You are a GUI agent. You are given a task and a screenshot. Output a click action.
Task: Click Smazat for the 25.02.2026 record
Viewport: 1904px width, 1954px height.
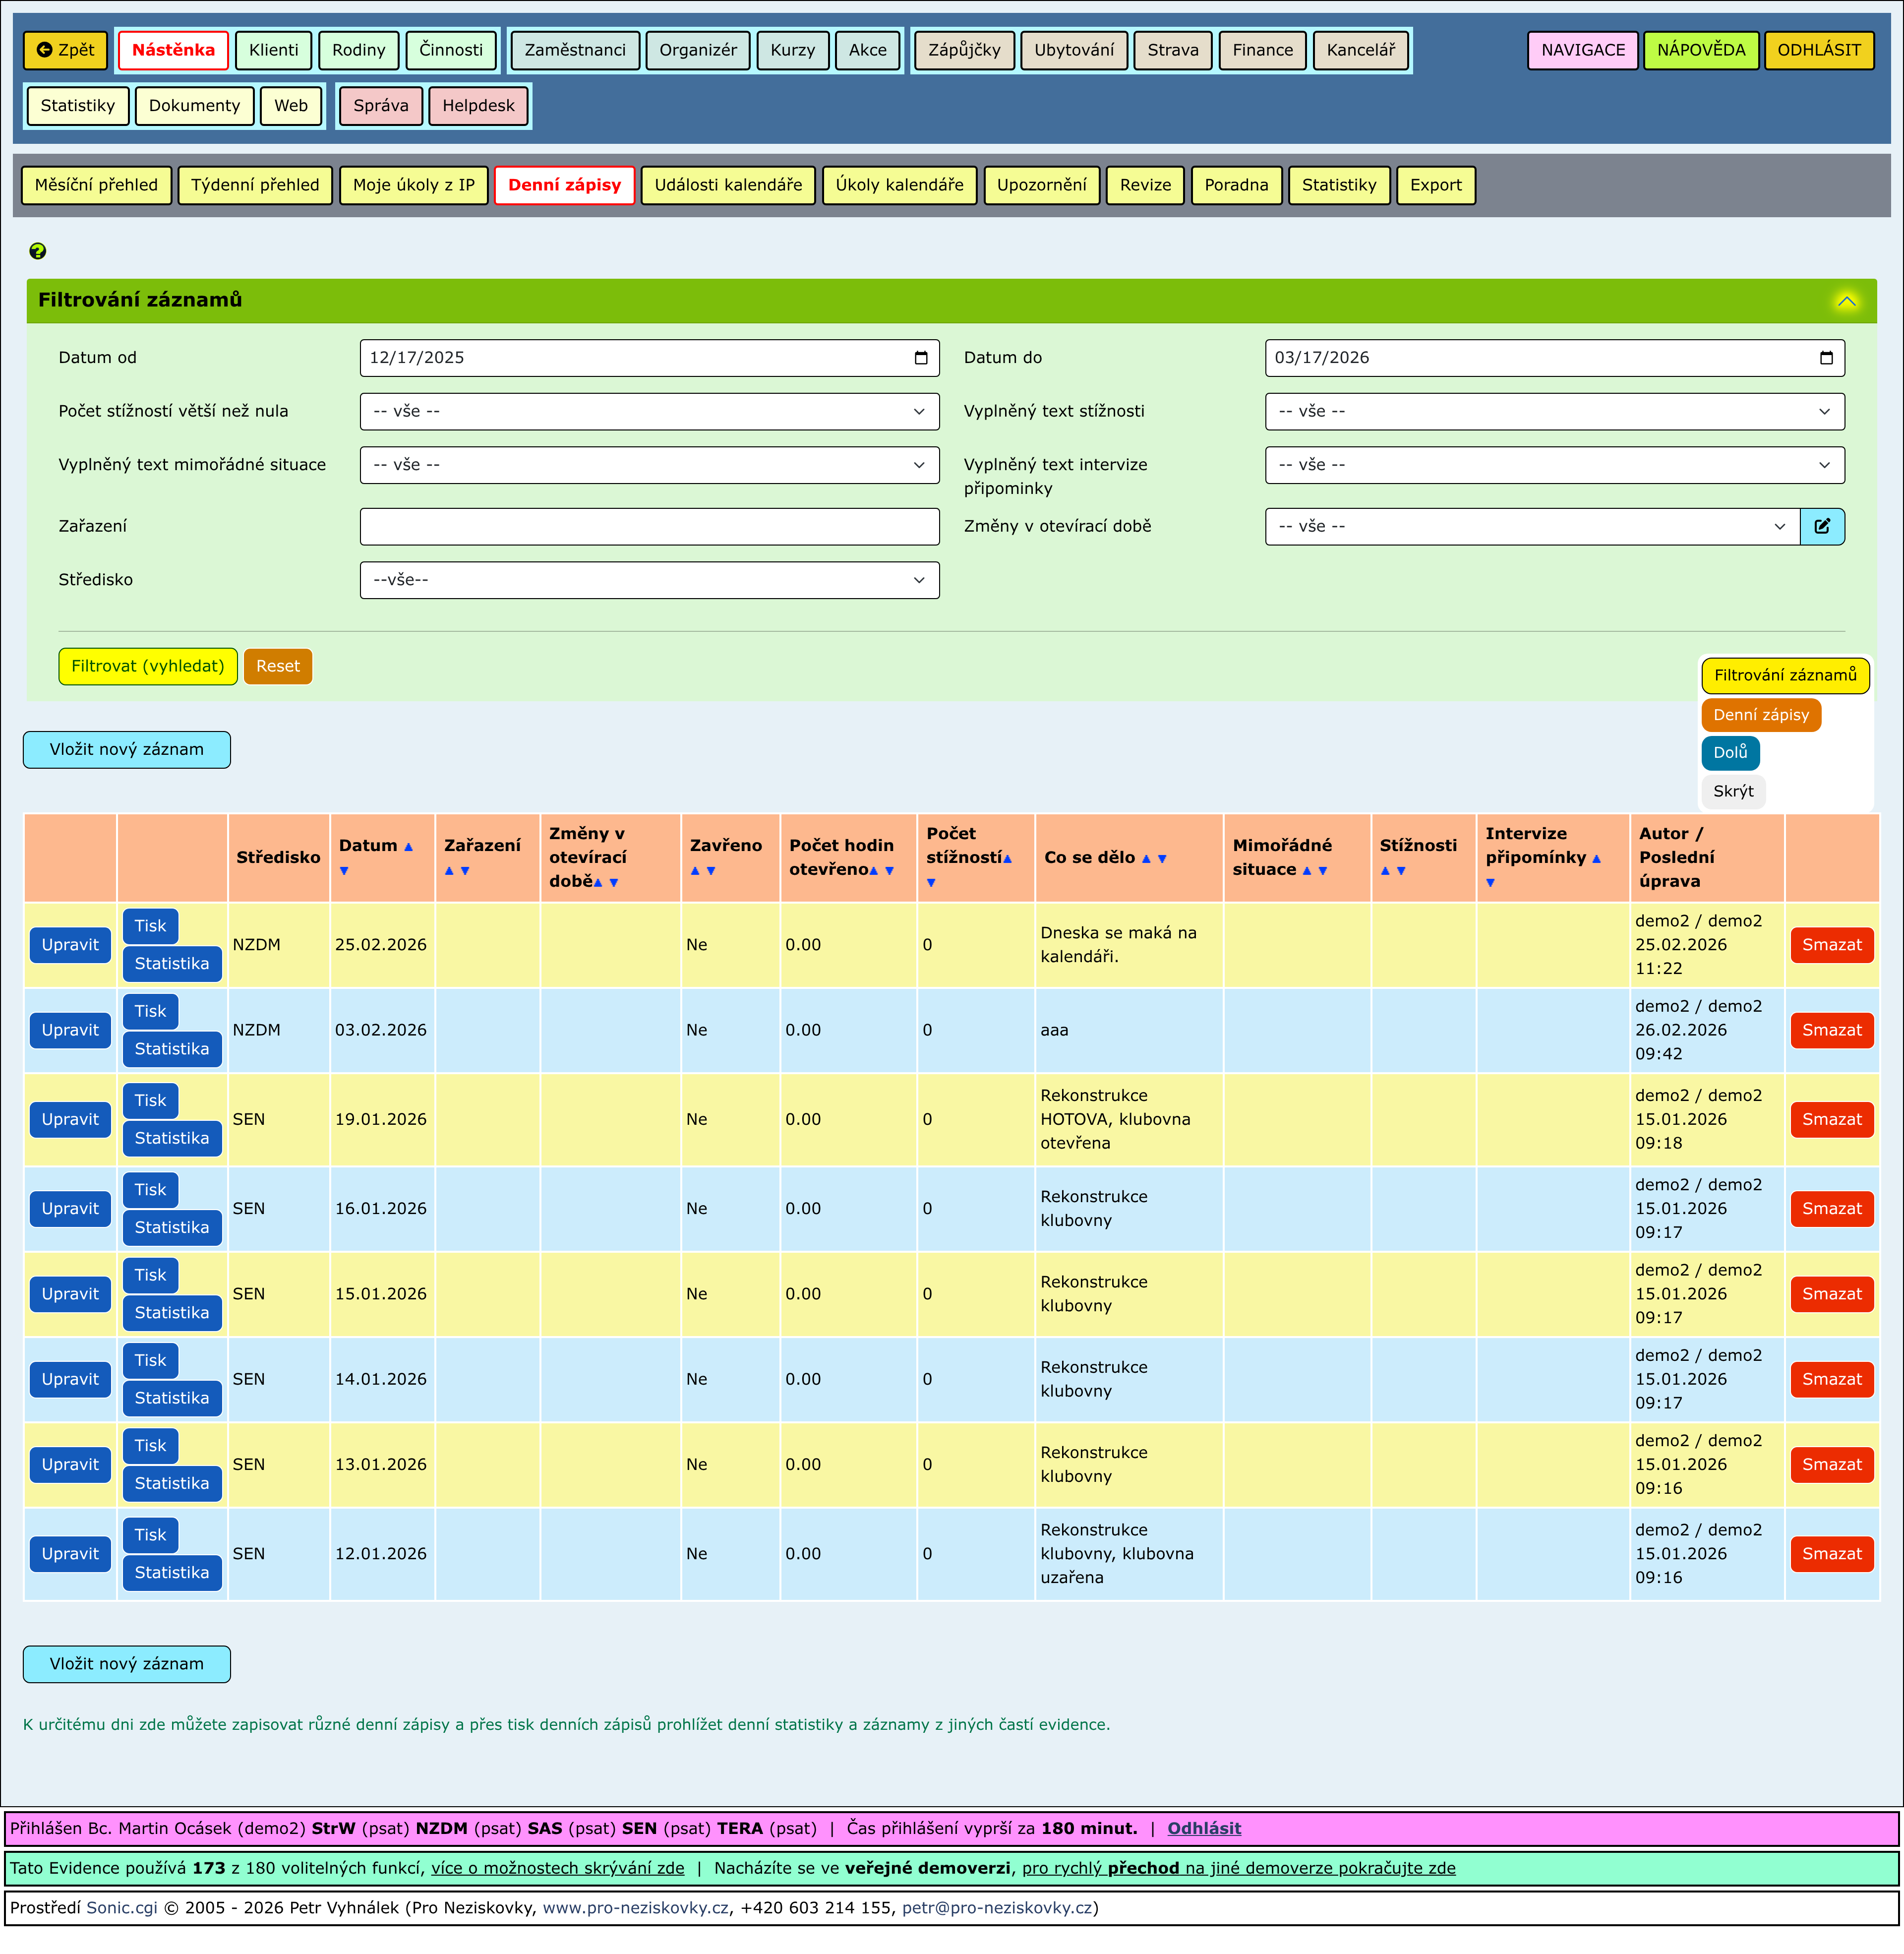click(x=1831, y=945)
